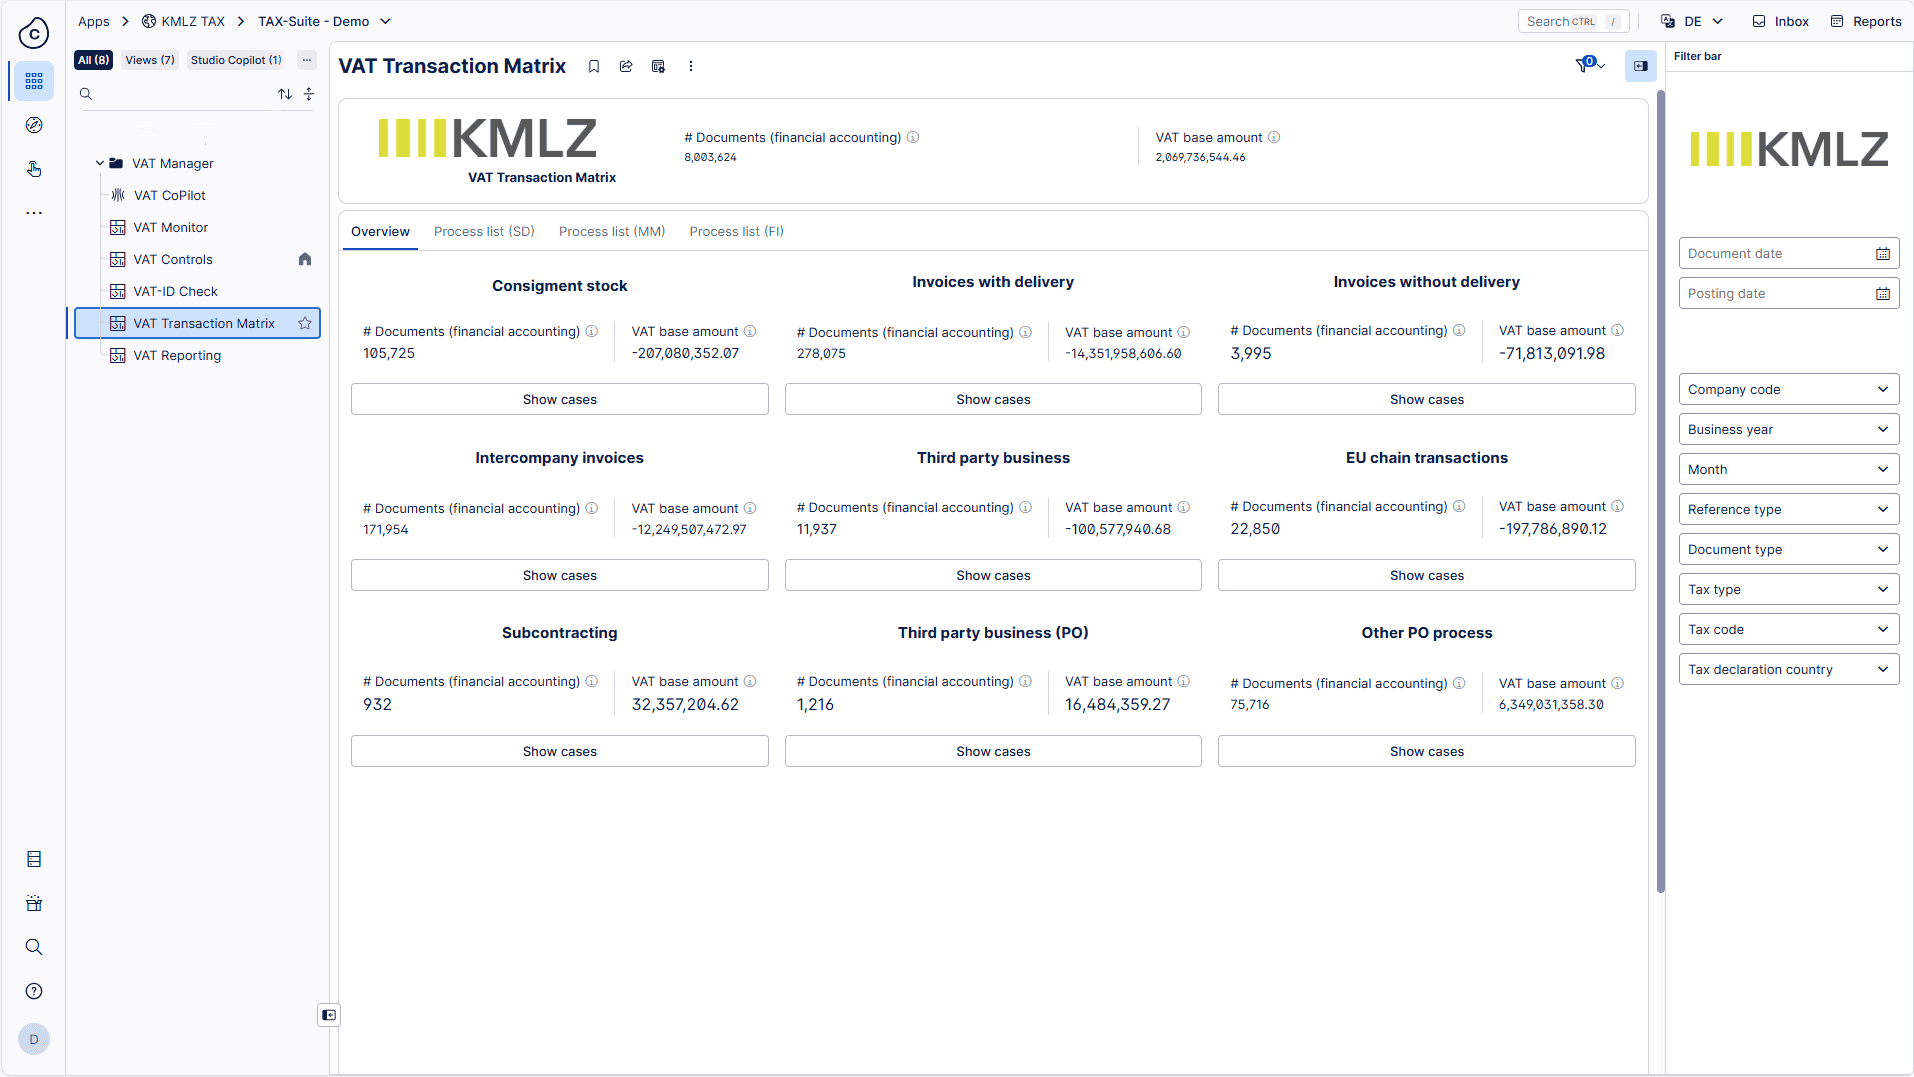Open the gift icon in left rail
Image resolution: width=1914 pixels, height=1077 pixels.
click(34, 903)
